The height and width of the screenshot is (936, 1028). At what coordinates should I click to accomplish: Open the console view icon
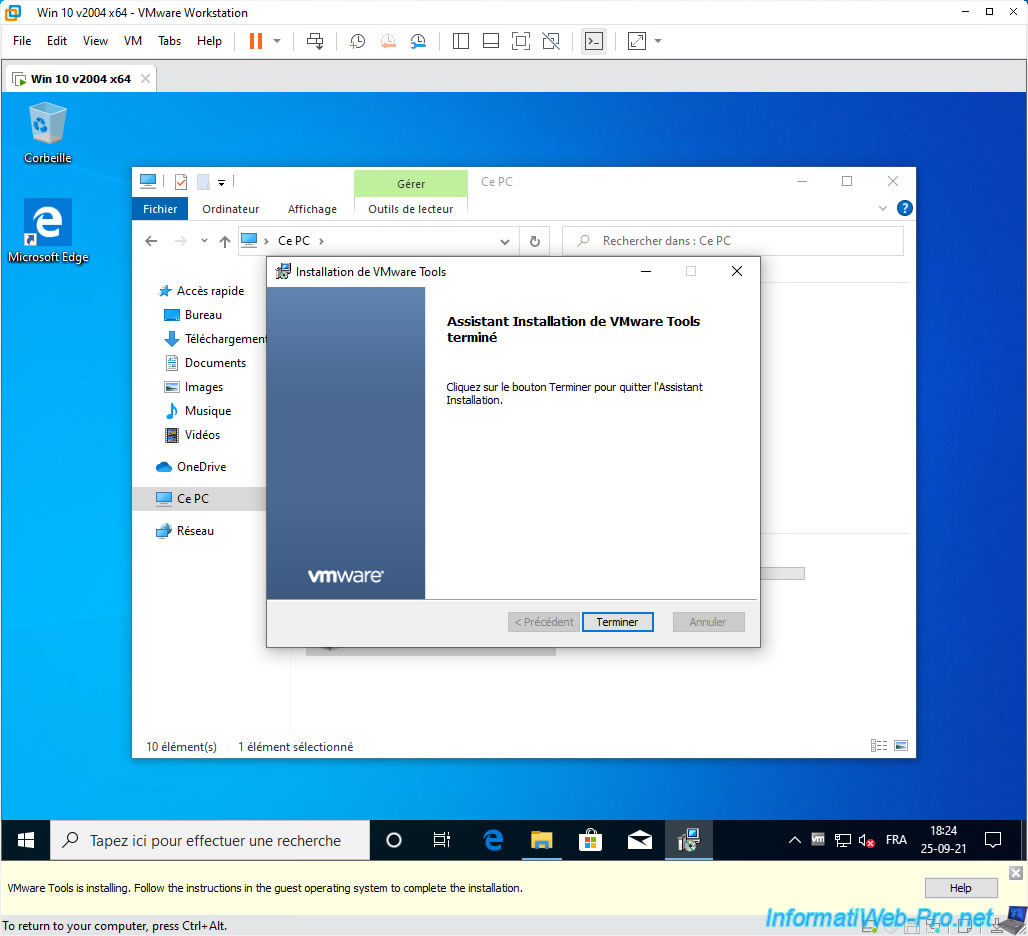pos(593,41)
